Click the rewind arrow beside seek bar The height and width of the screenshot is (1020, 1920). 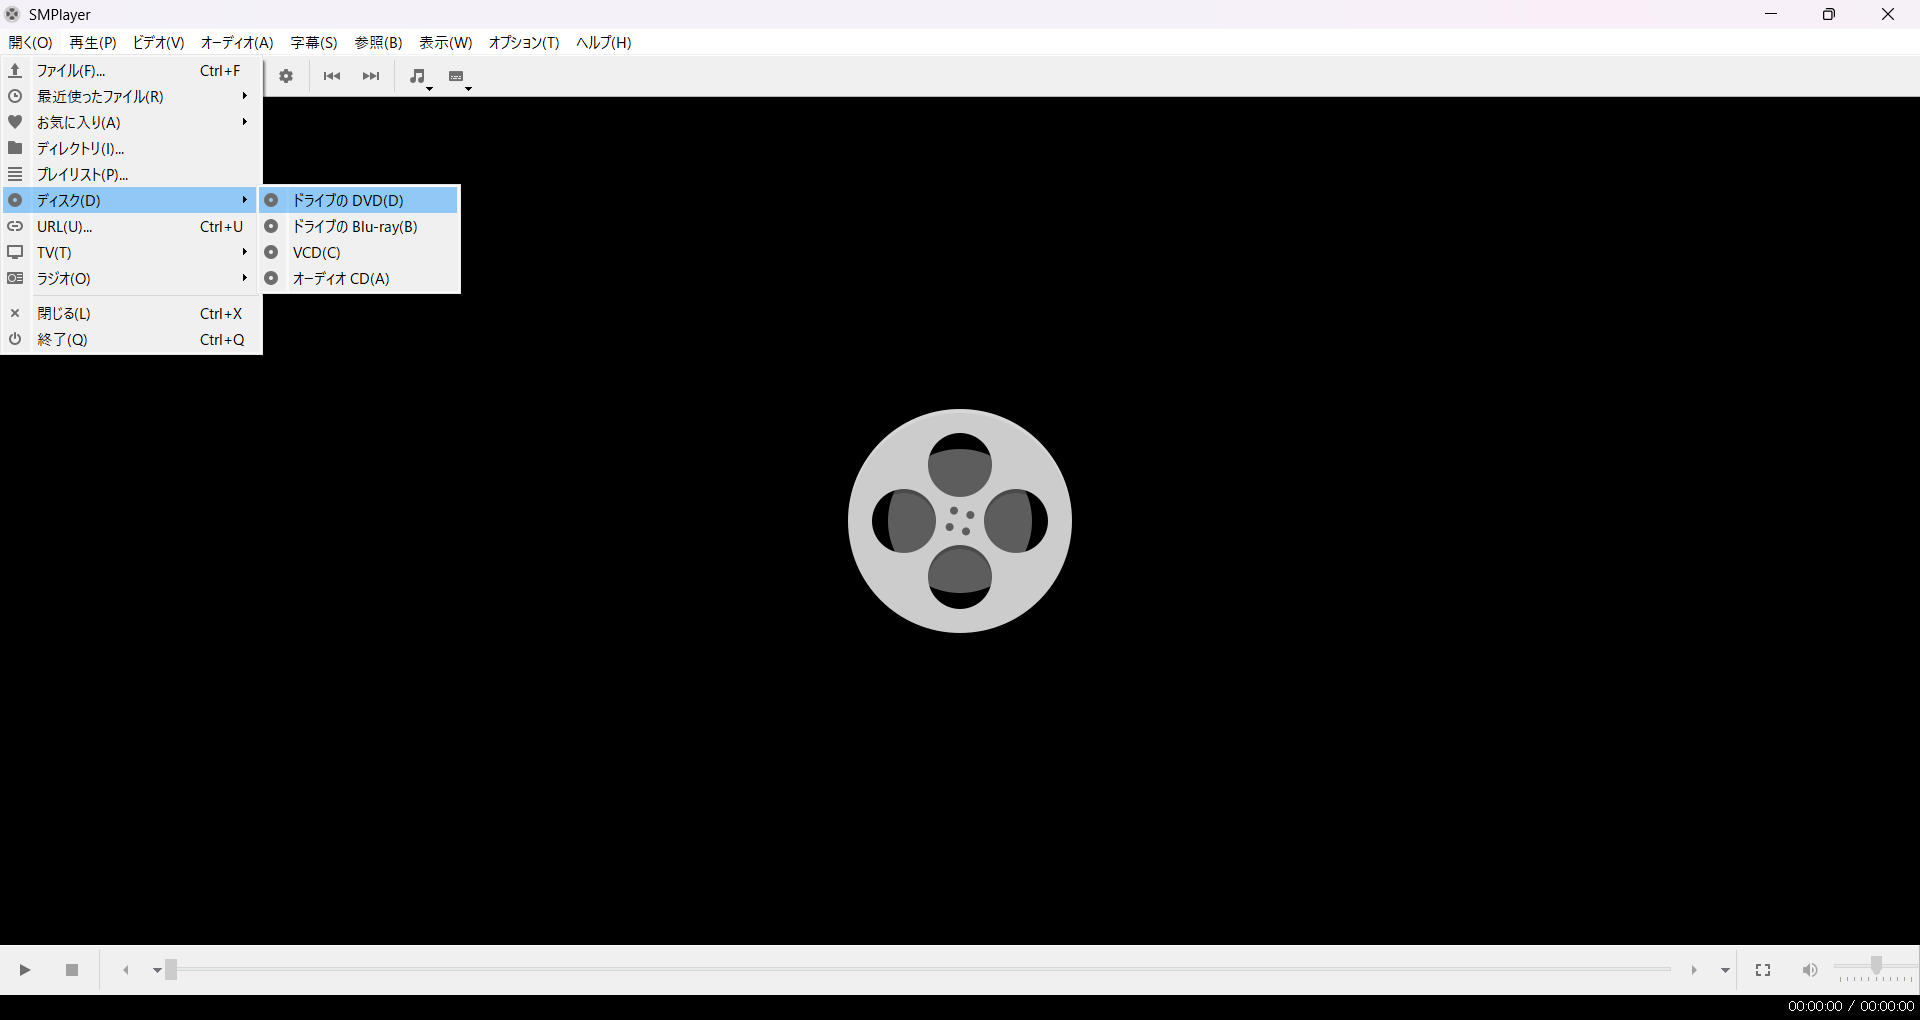(126, 970)
